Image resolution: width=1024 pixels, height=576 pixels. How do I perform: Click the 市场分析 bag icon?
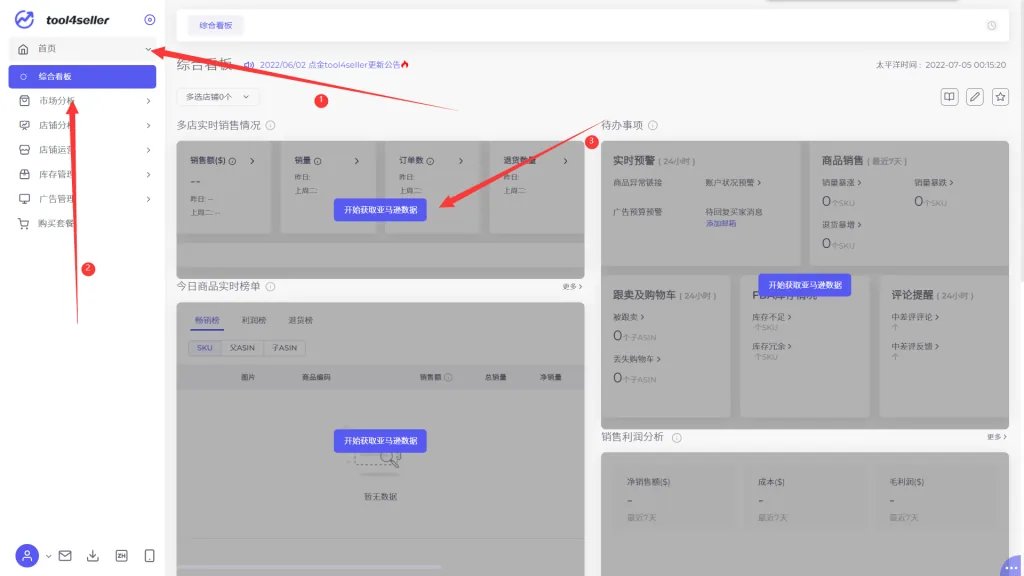[24, 101]
